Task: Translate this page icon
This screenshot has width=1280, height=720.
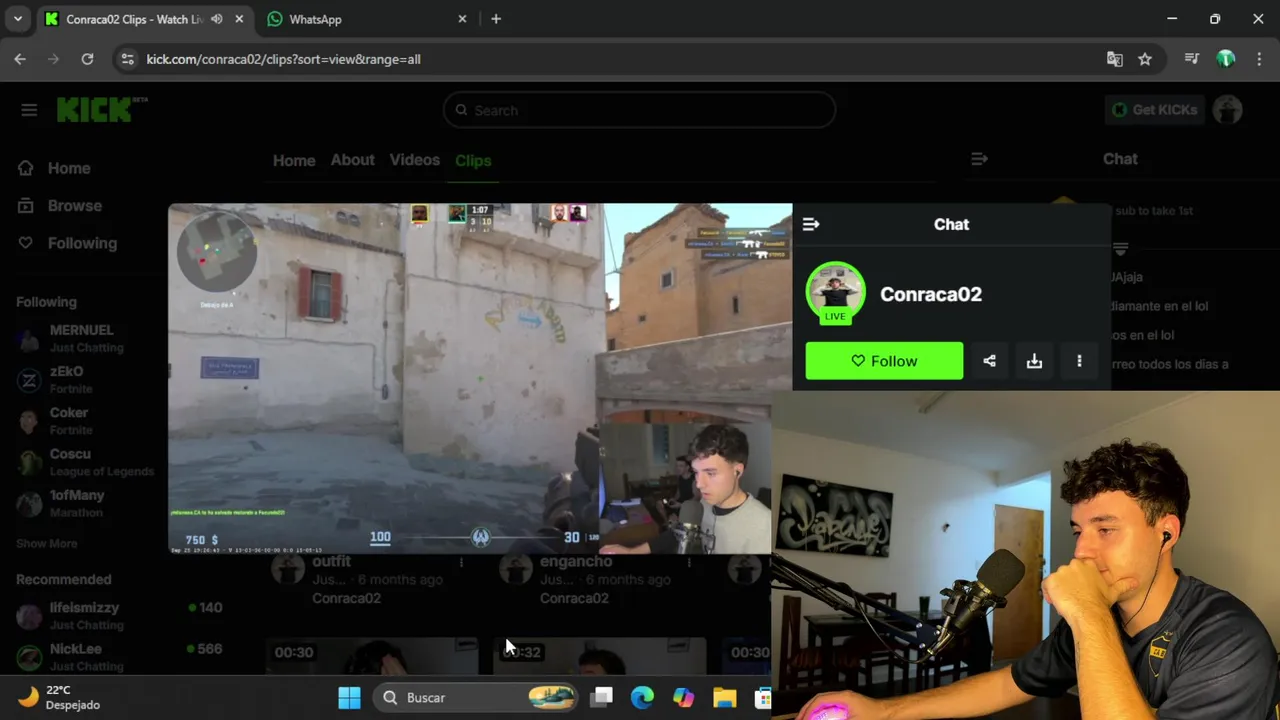Action: pos(1114,59)
